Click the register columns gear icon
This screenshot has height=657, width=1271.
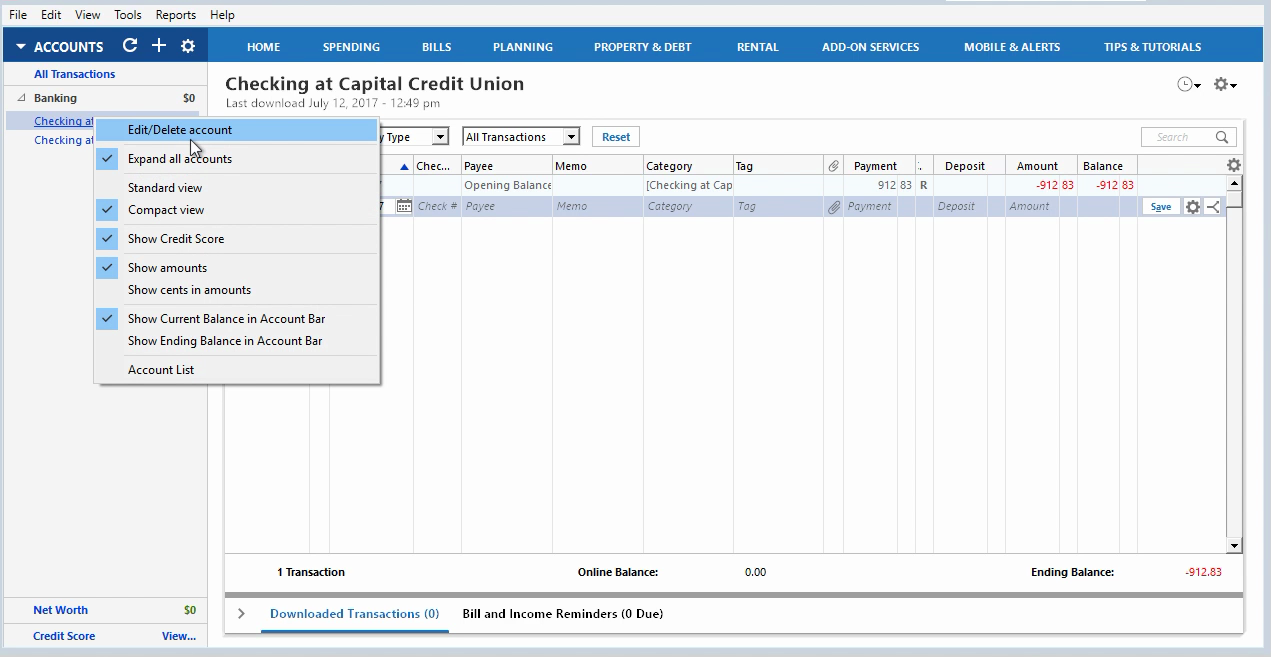click(1233, 165)
